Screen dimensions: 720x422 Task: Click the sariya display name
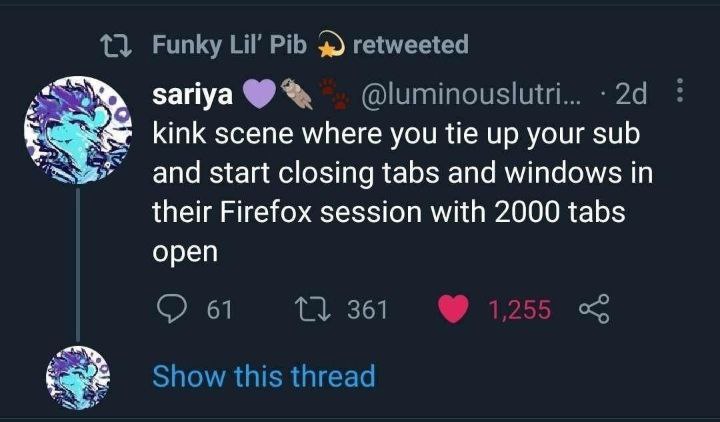click(192, 95)
